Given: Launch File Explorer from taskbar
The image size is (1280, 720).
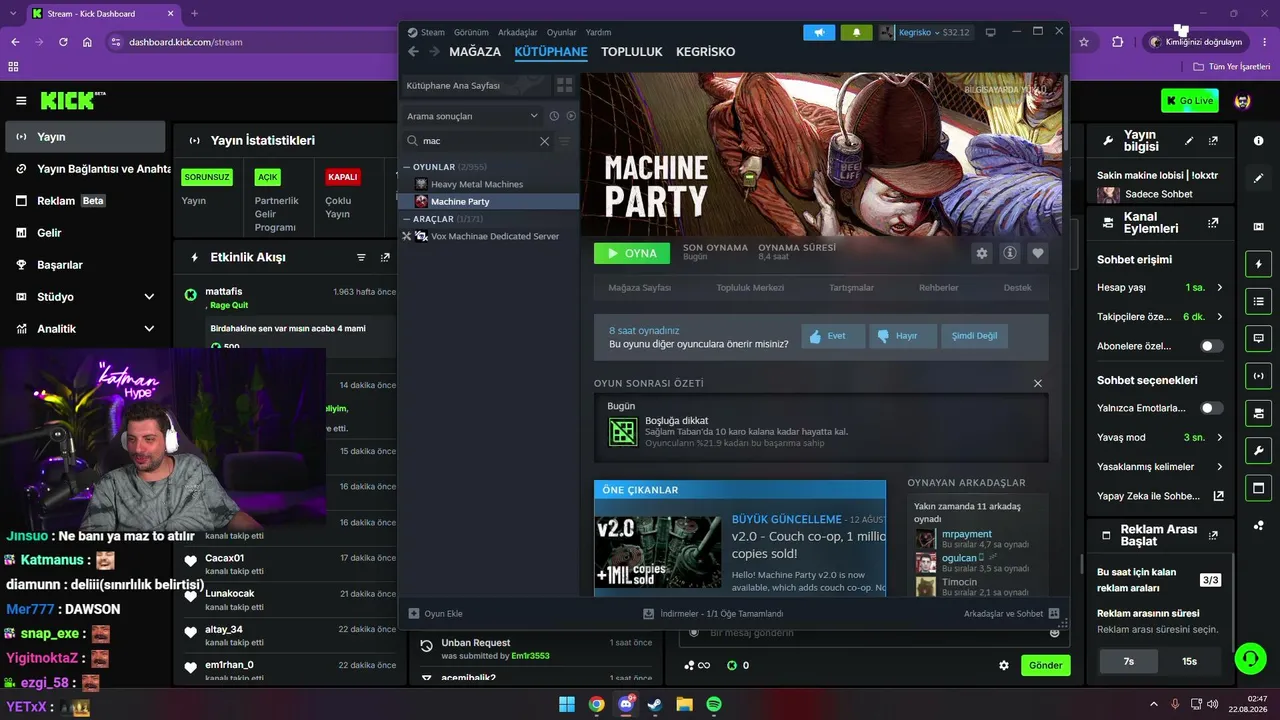Looking at the screenshot, I should [x=685, y=704].
